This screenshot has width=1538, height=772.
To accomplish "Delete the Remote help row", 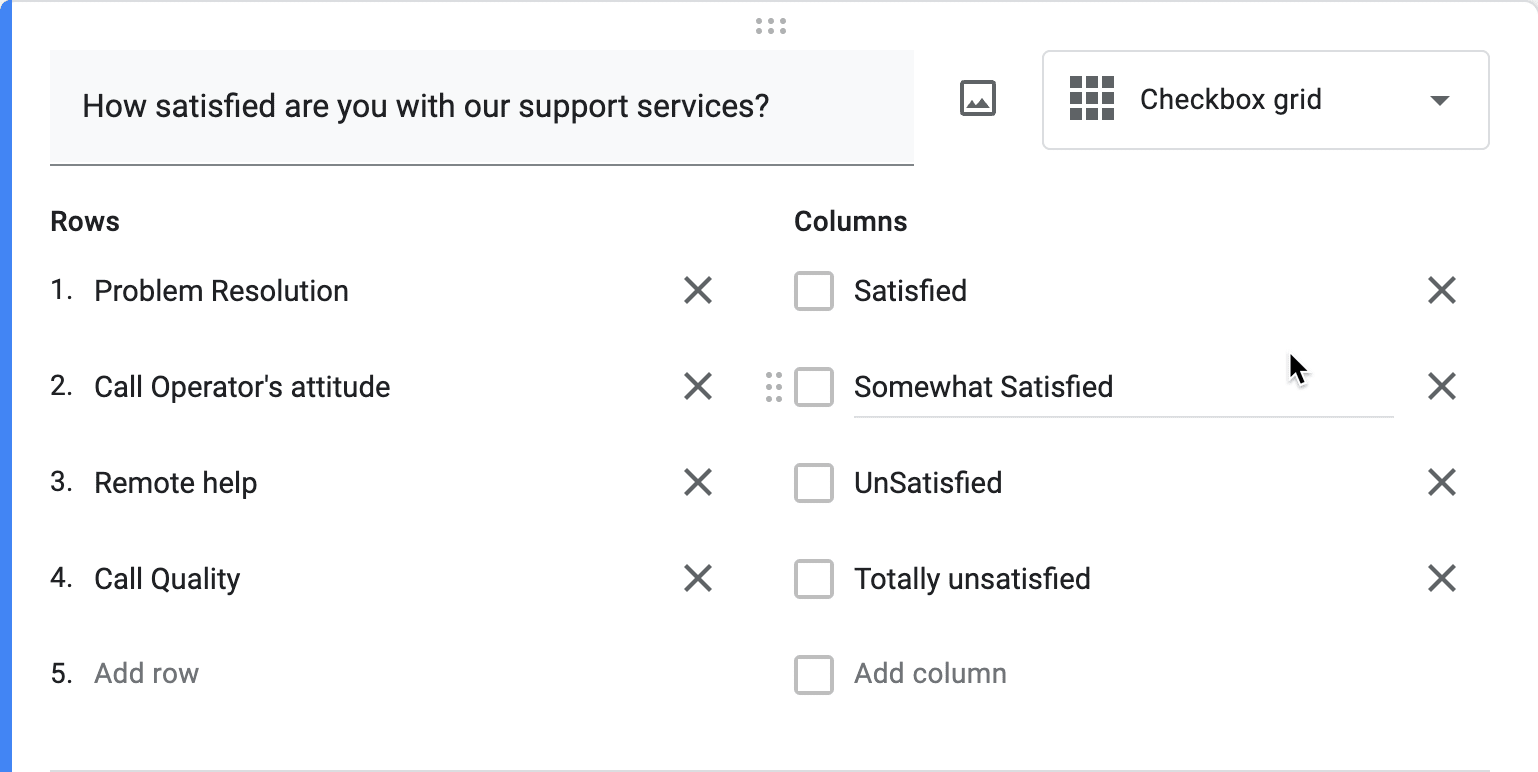I will [697, 482].
